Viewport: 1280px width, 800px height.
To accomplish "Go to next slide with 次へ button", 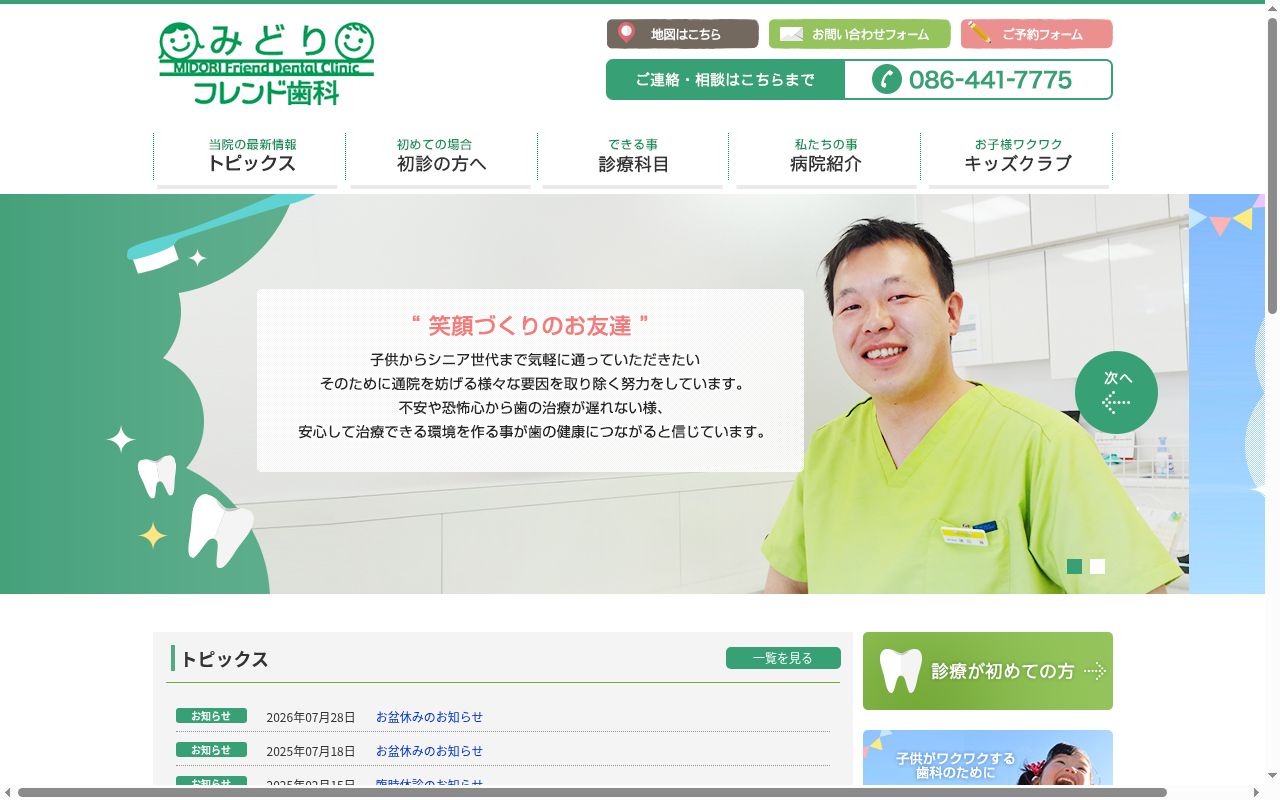I will pyautogui.click(x=1116, y=392).
